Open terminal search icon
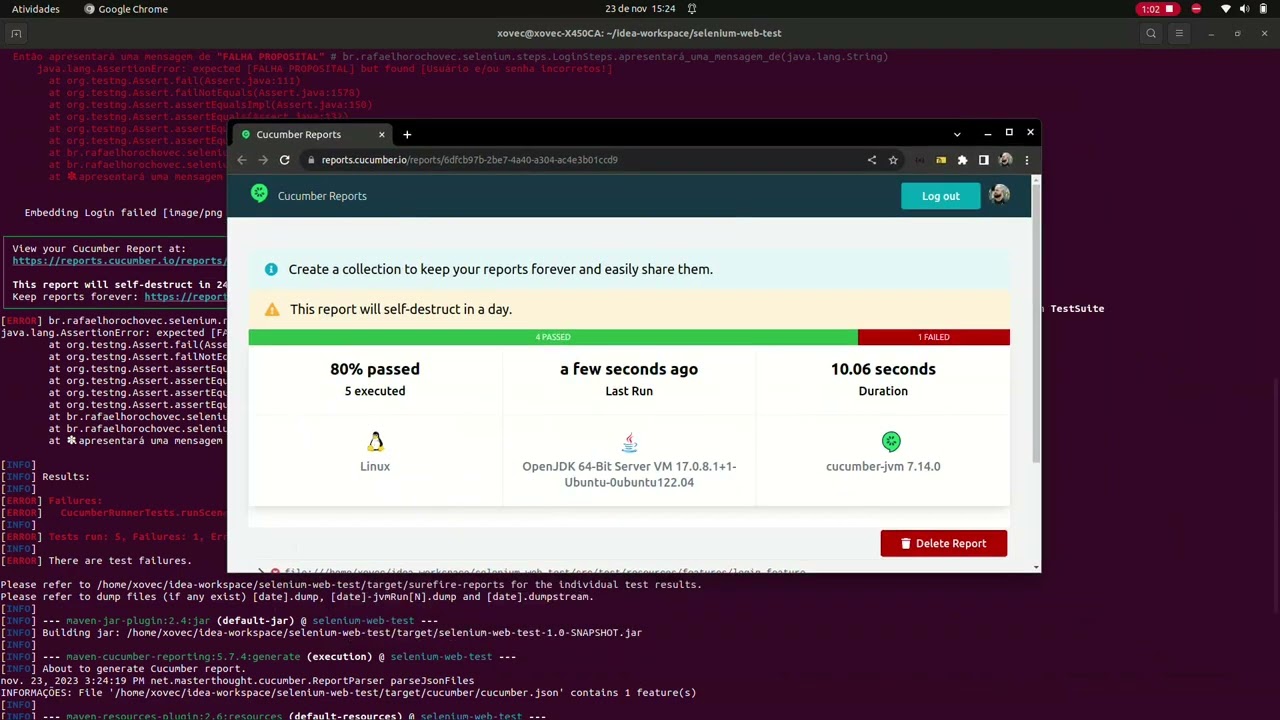The image size is (1280, 720). 1151,34
